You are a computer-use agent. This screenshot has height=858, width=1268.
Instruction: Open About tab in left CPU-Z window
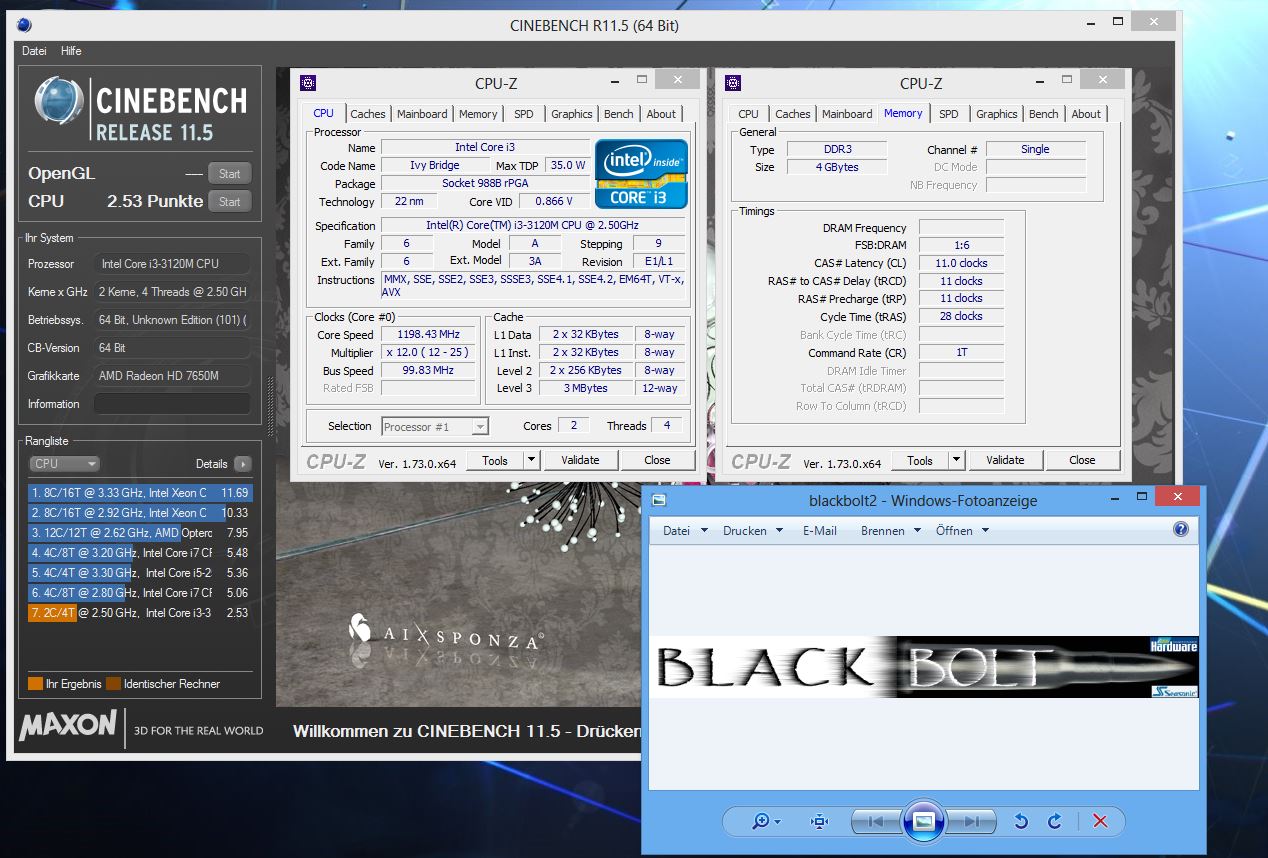click(x=661, y=114)
